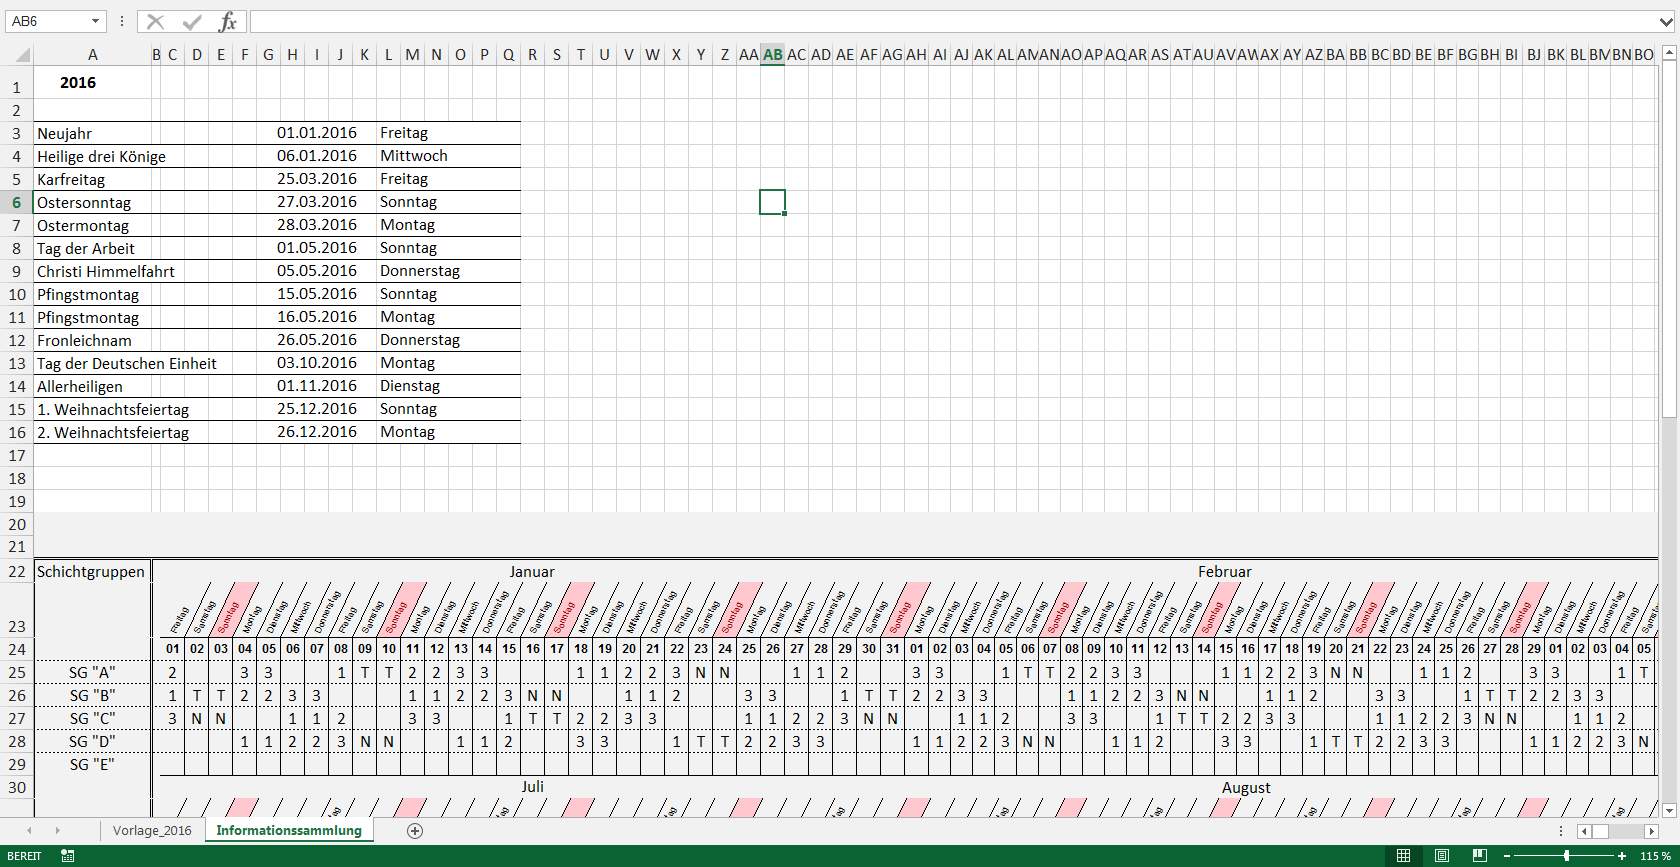Open the Vorlage_2016 sheet tab
Viewport: 1680px width, 867px height.
point(152,831)
